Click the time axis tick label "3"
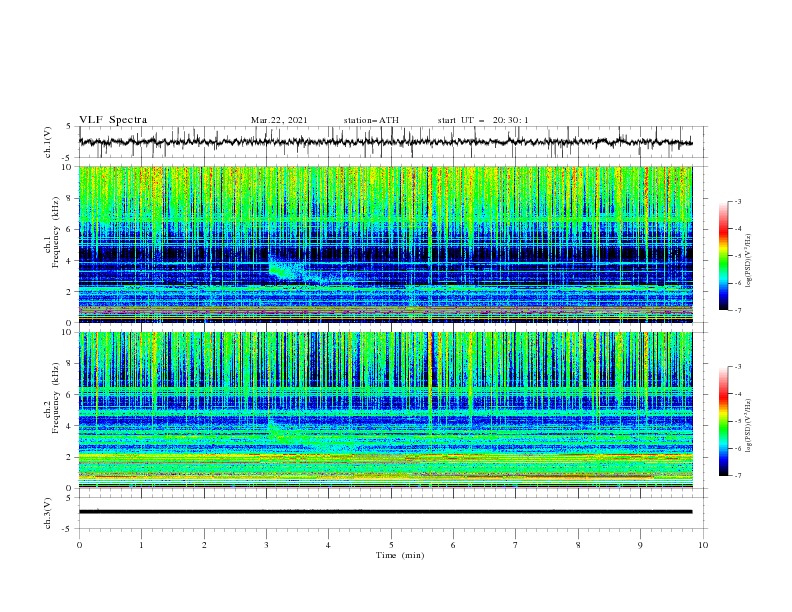This screenshot has width=792, height=612. 266,545
